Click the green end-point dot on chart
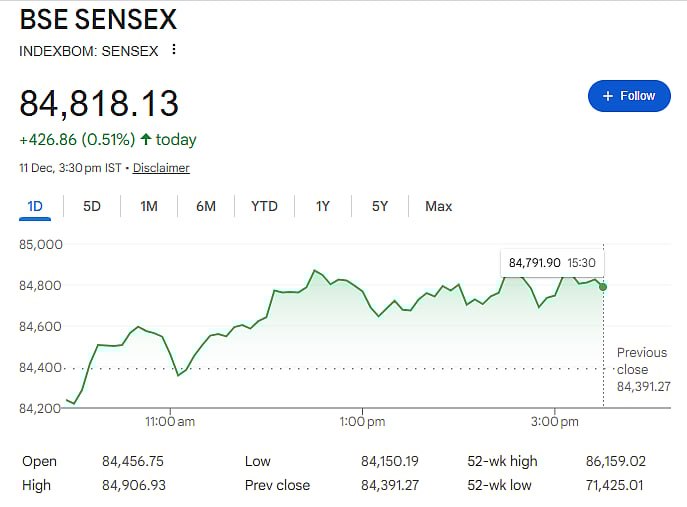The height and width of the screenshot is (507, 687). [x=603, y=287]
